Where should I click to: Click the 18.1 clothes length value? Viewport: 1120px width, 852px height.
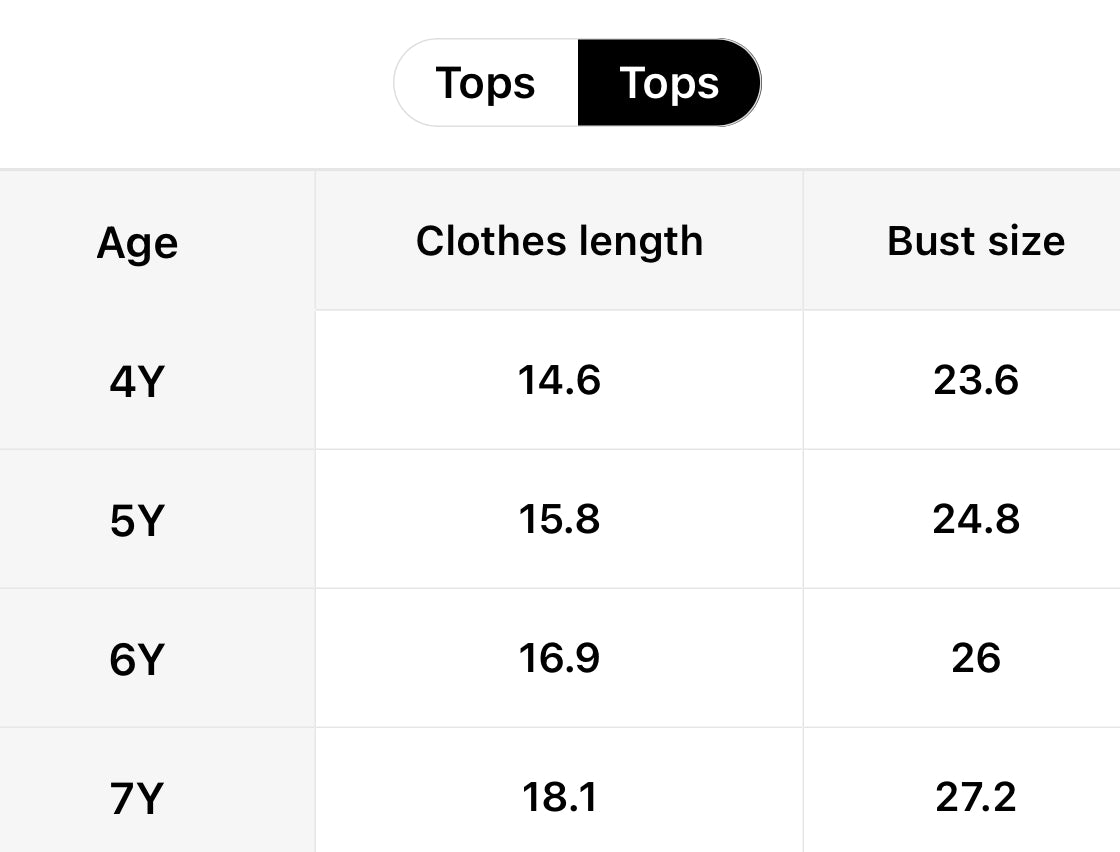point(559,797)
